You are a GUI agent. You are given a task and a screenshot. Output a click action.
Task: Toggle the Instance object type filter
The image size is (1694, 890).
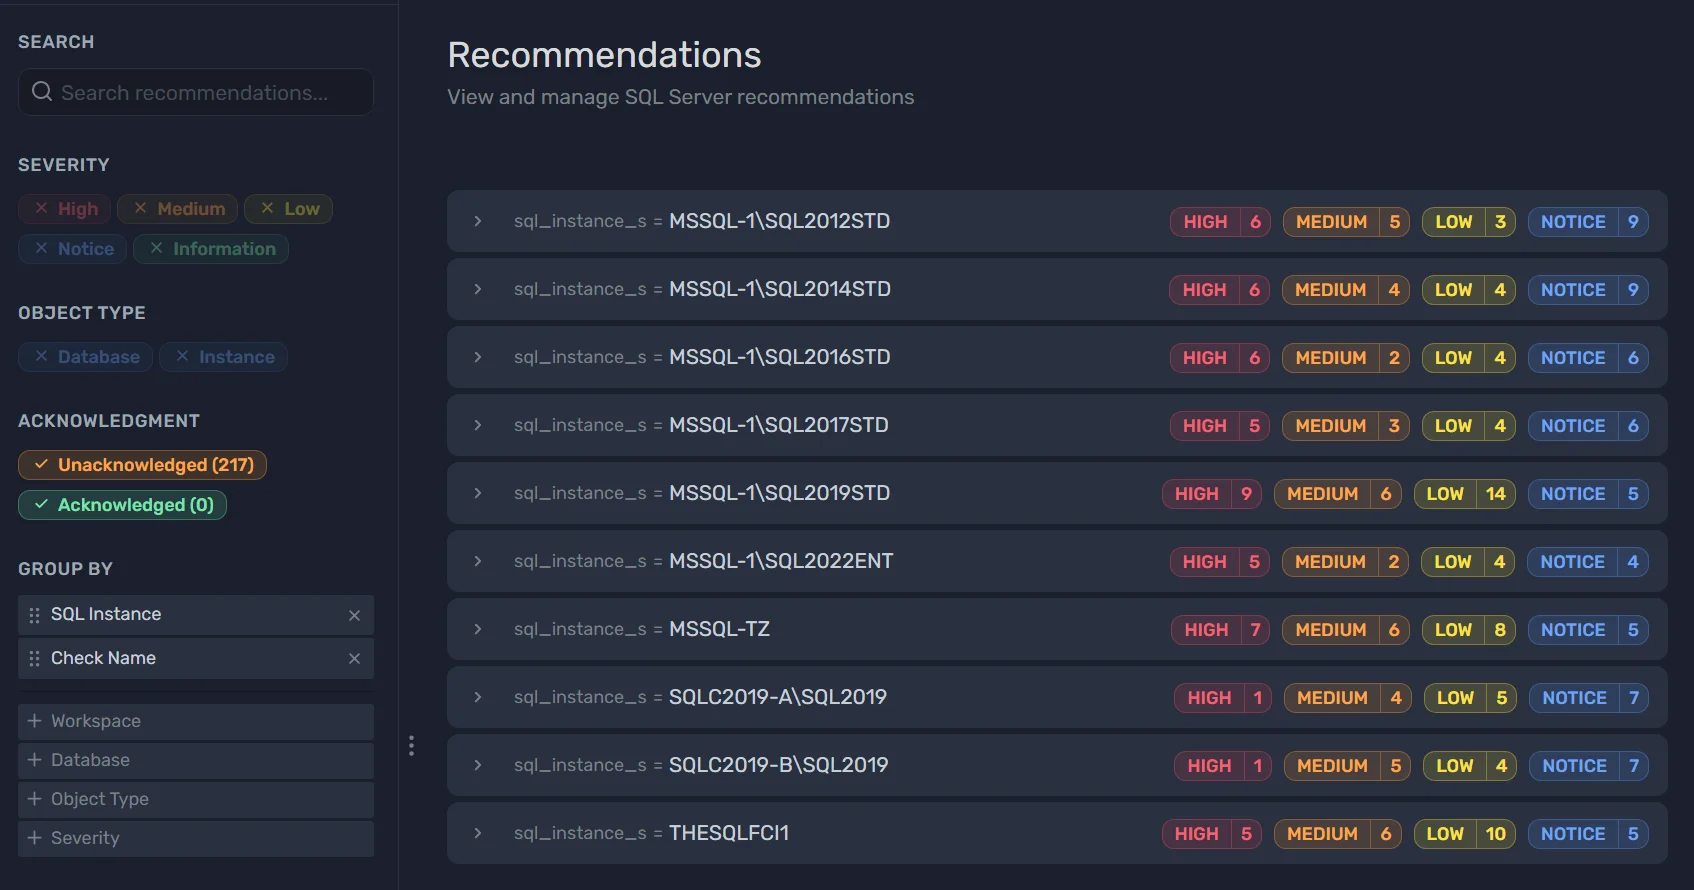(x=224, y=357)
